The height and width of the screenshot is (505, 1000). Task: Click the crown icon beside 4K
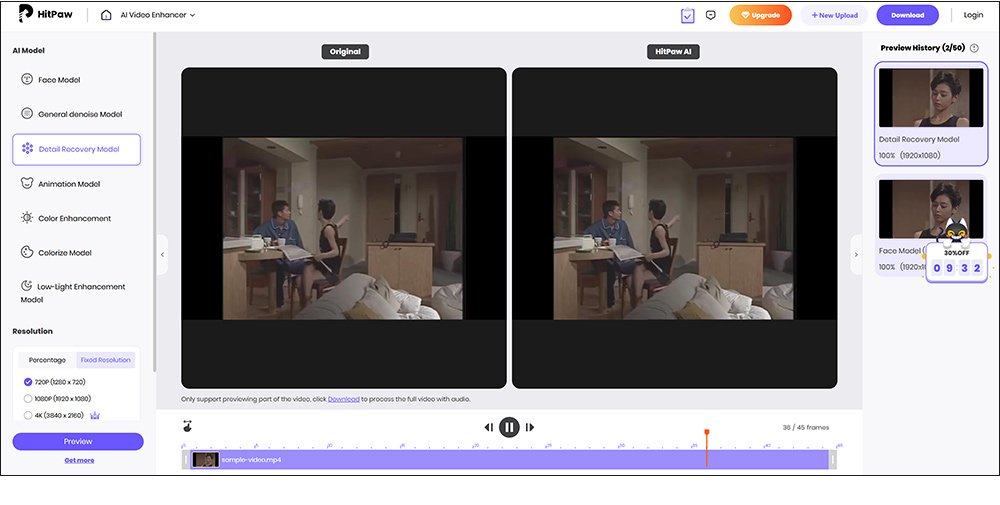click(x=95, y=415)
